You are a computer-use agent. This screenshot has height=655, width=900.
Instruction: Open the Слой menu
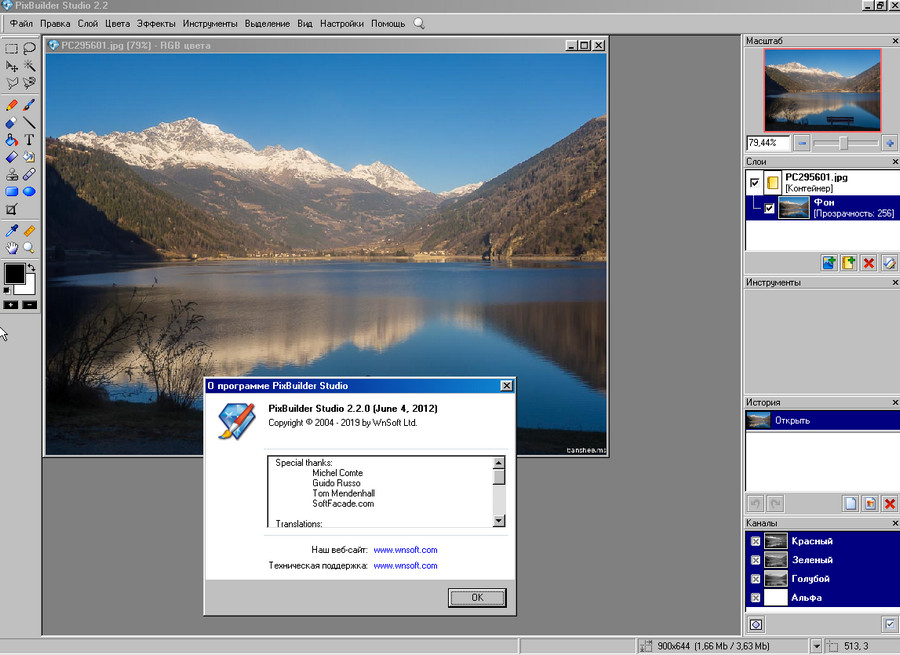[x=88, y=24]
